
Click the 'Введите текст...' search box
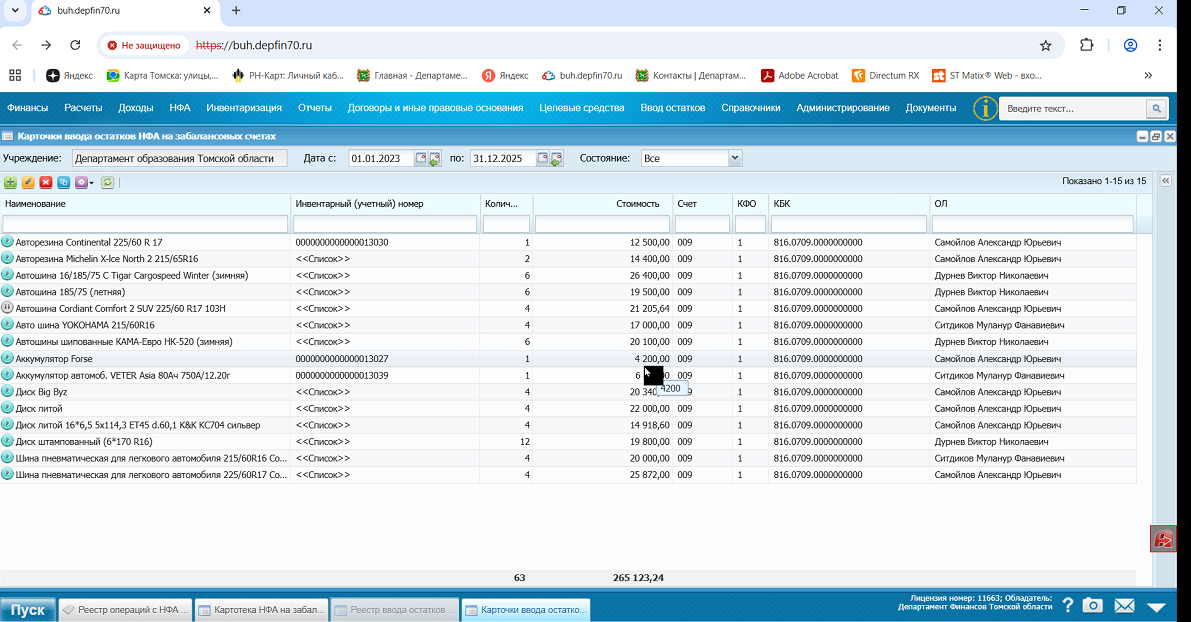[x=1073, y=109]
